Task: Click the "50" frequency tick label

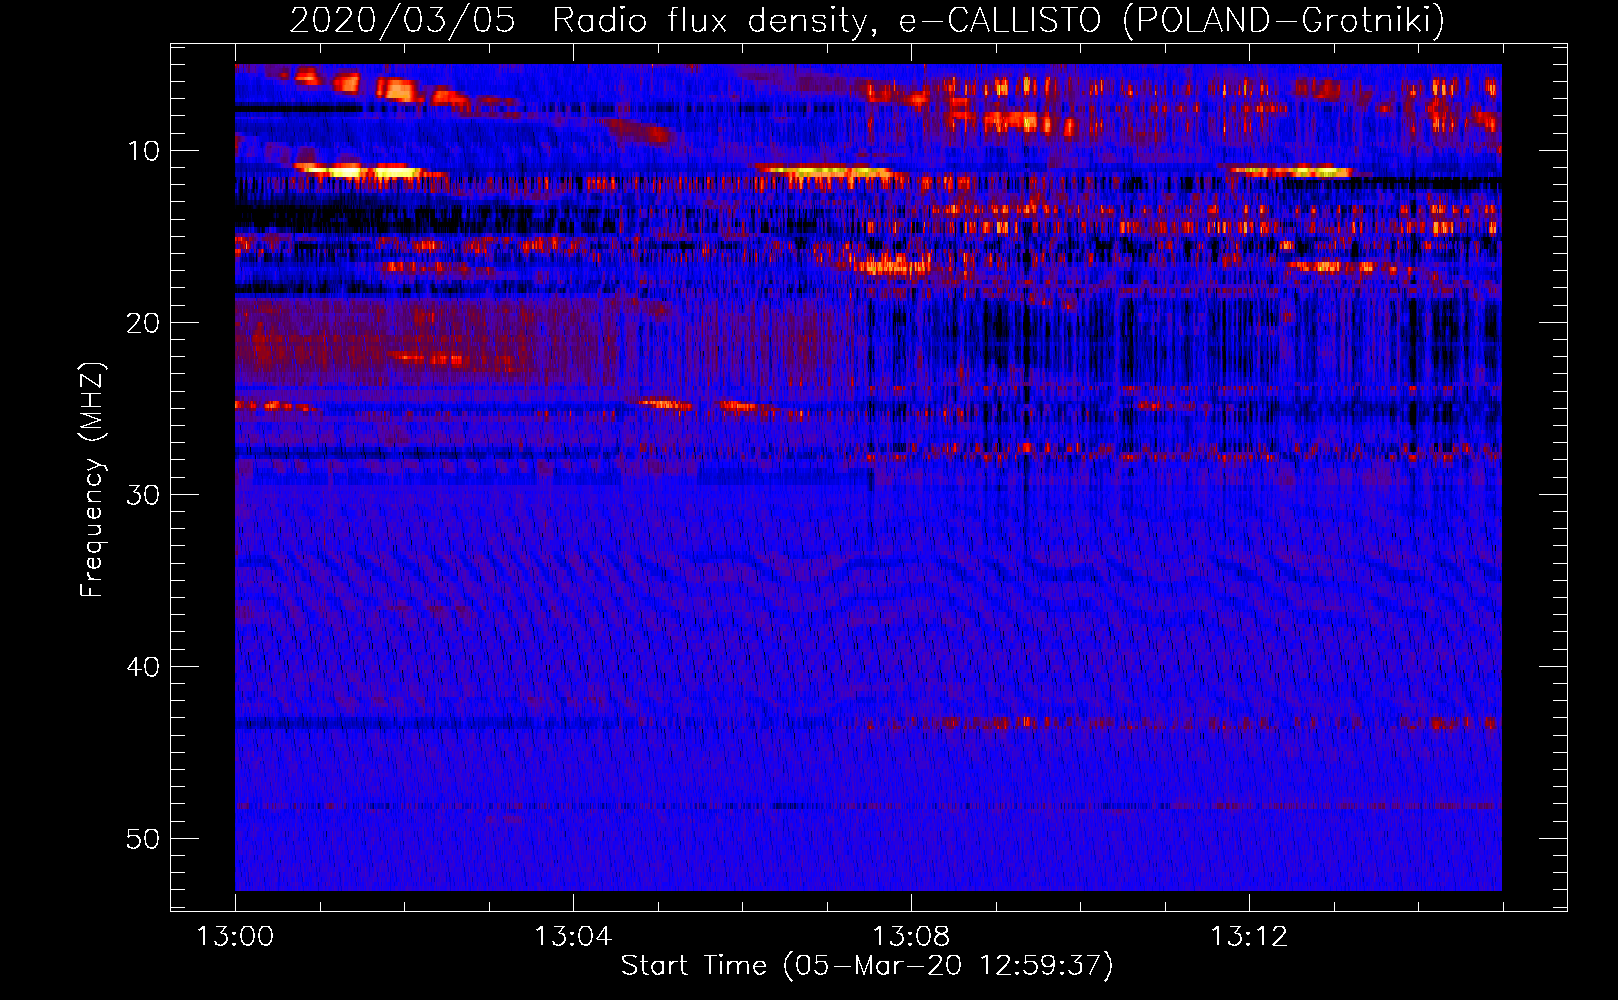Action: 144,839
